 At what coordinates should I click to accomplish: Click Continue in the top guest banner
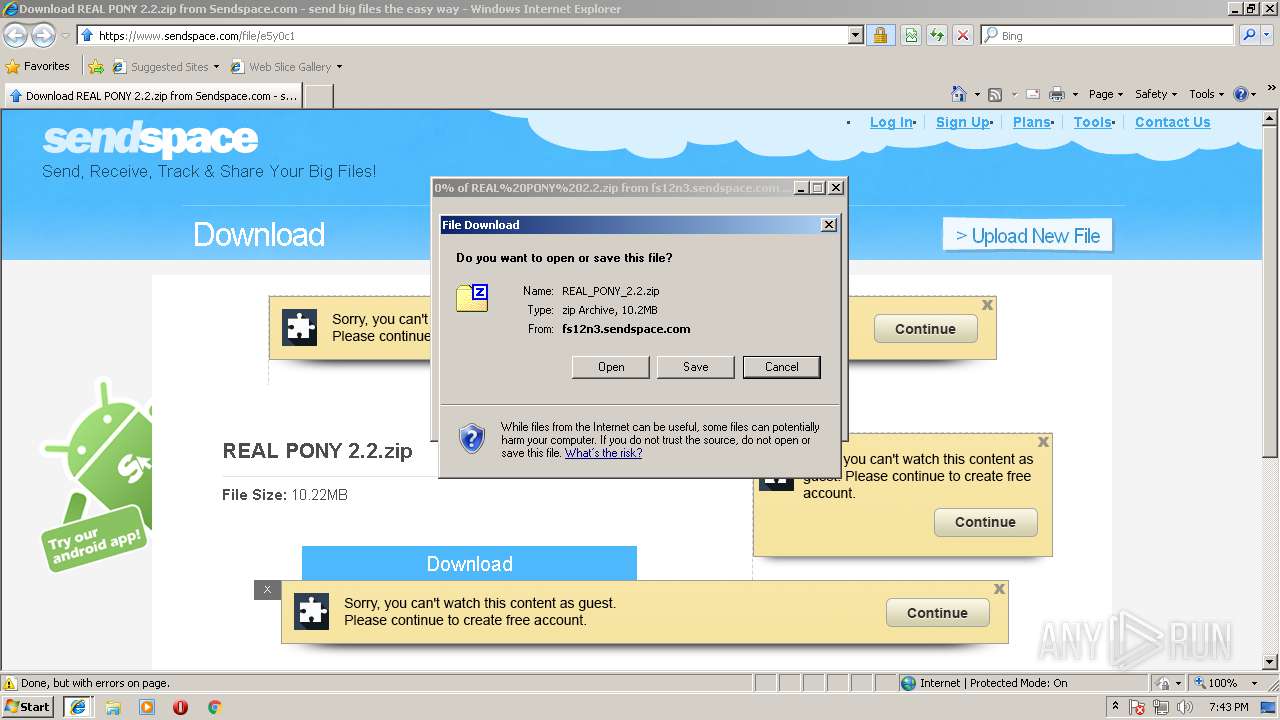coord(925,329)
